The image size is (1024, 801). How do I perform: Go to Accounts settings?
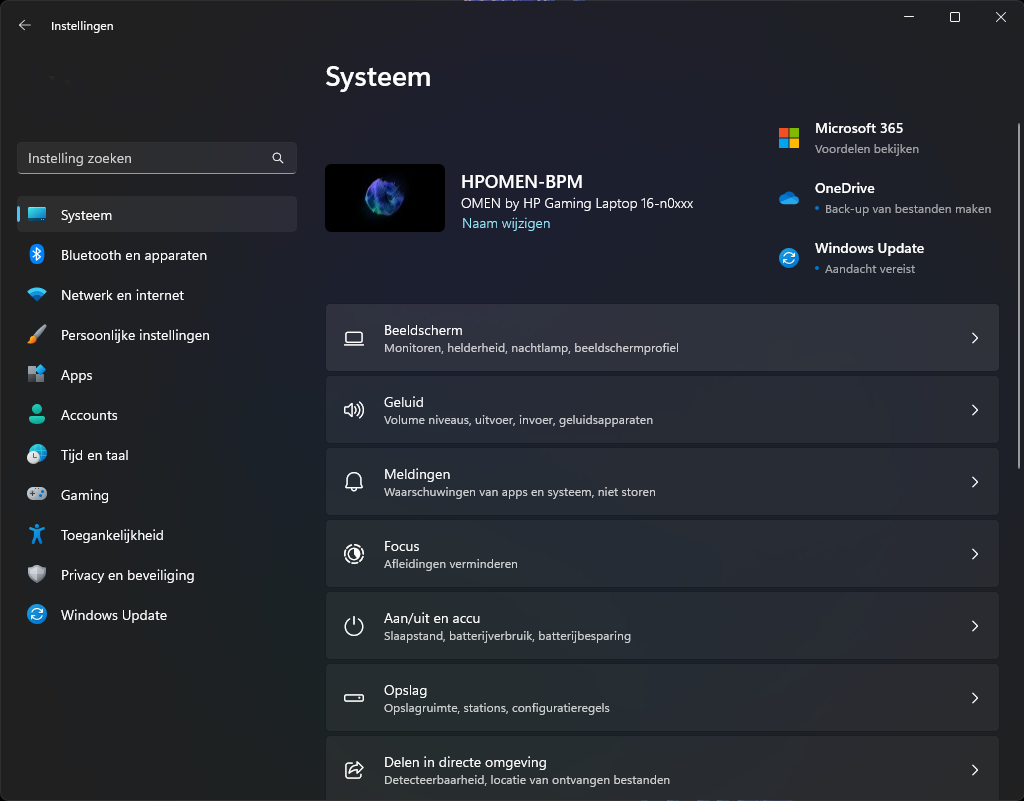(x=157, y=415)
